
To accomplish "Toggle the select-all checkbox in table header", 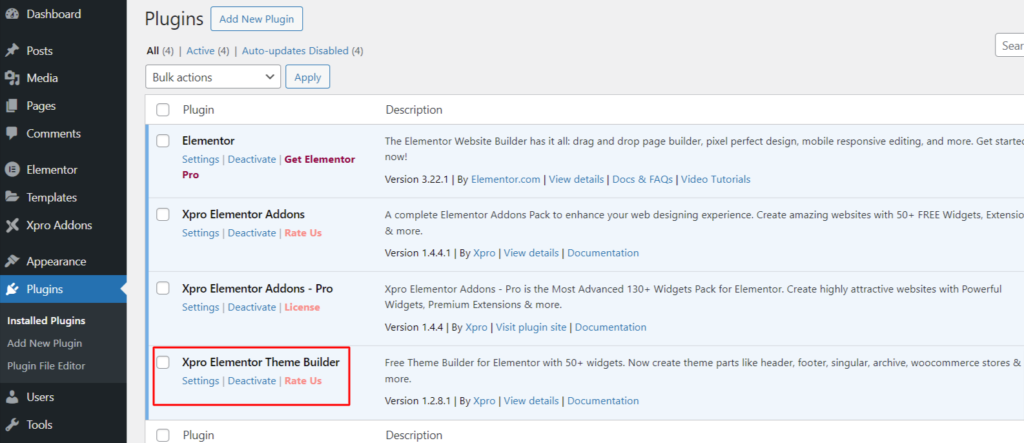I will point(163,109).
